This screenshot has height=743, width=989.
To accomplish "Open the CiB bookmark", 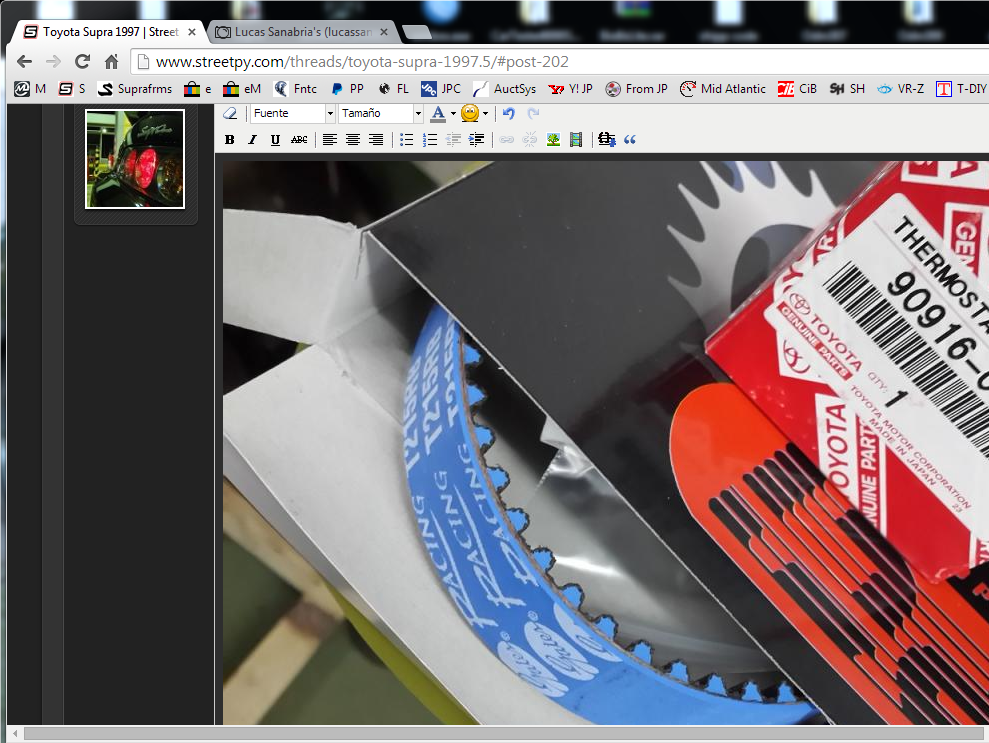I will tap(797, 89).
